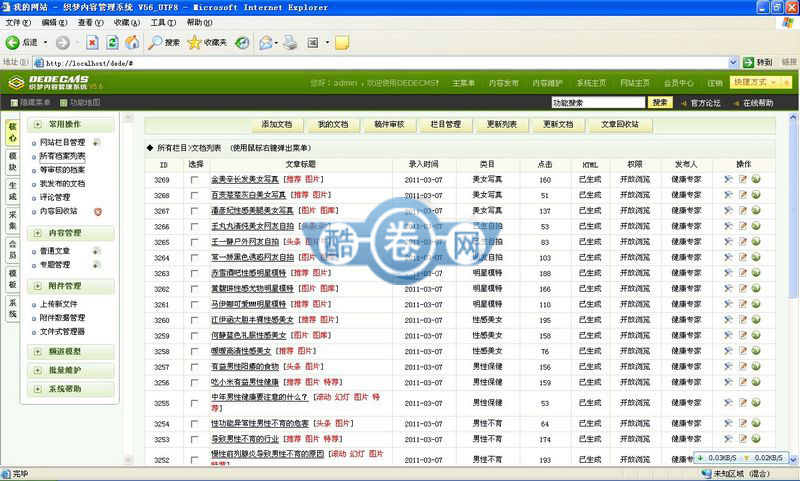Check the box for article 3260
The image size is (800, 481).
coord(194,320)
